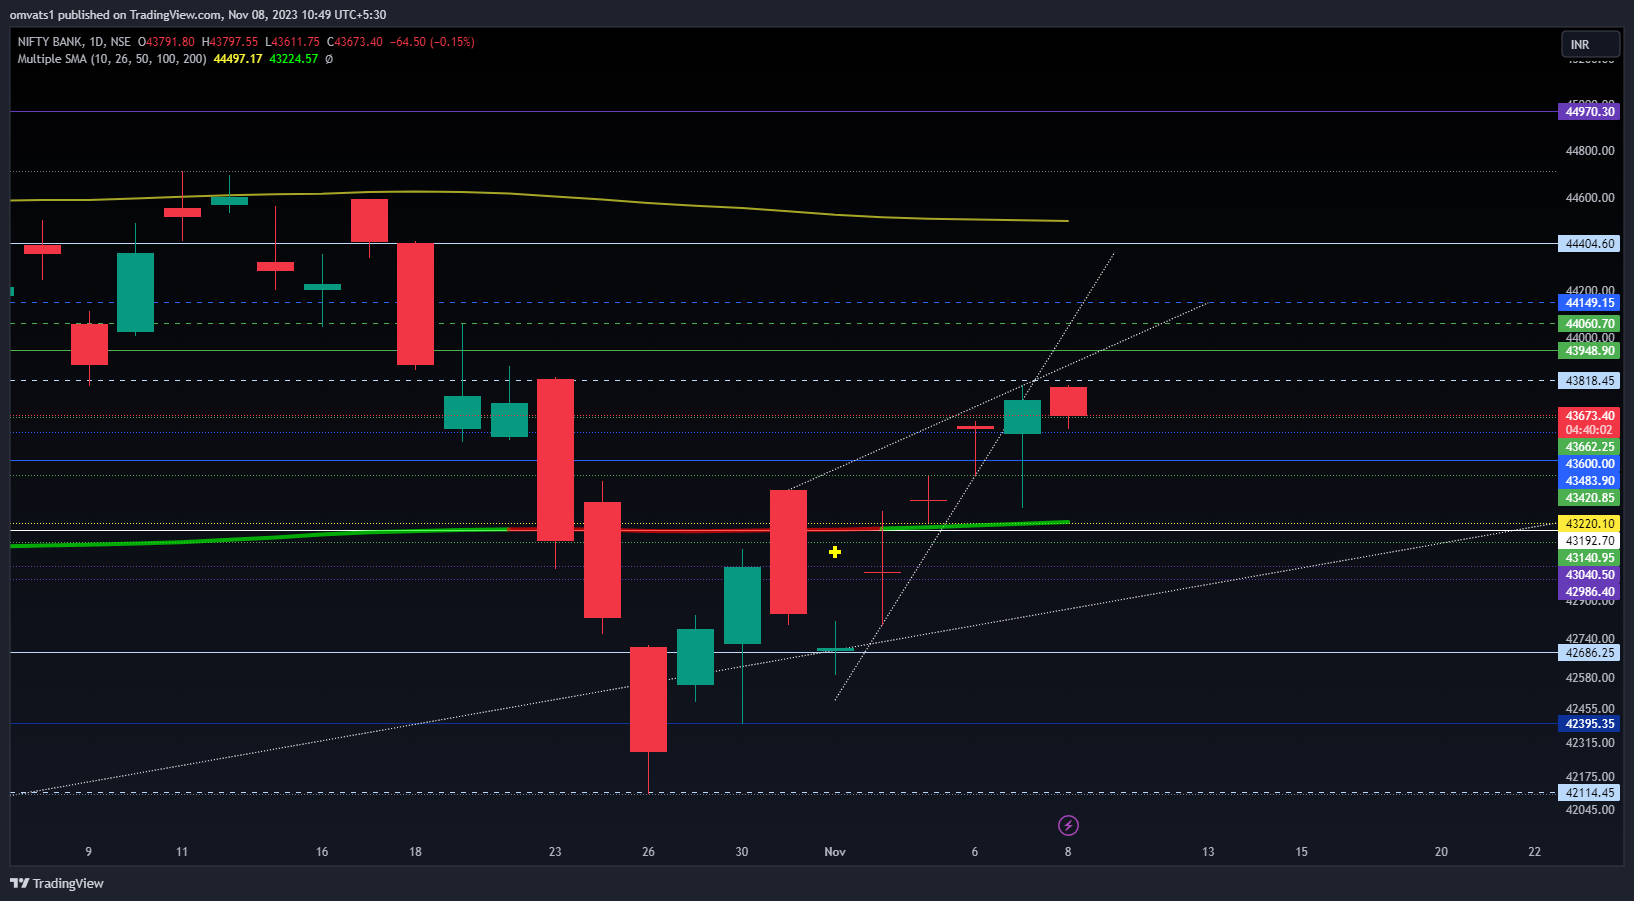Viewport: 1634px width, 901px height.
Task: Select the 43662.25 green price label
Action: [1589, 447]
